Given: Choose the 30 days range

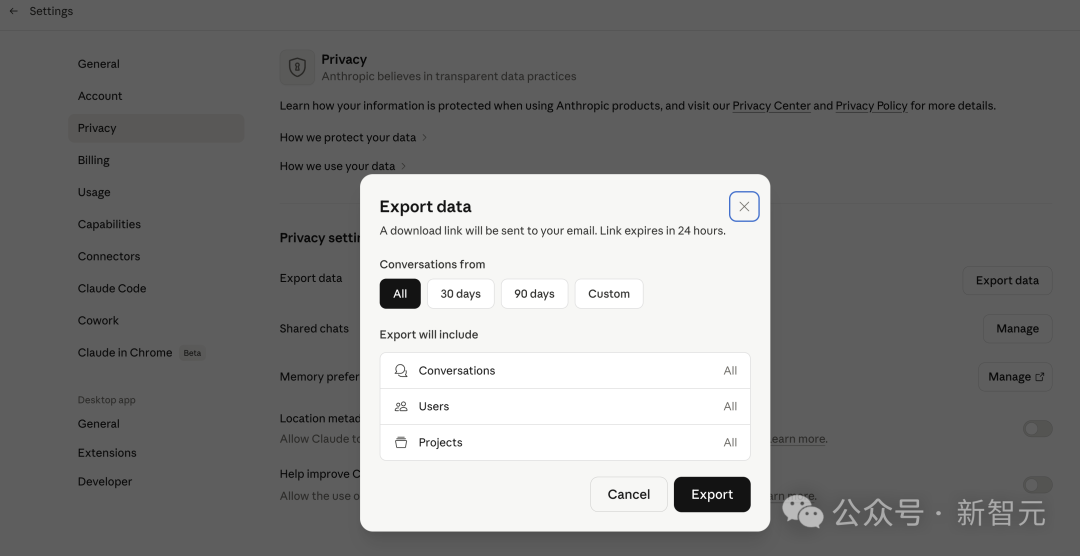Looking at the screenshot, I should click(x=460, y=294).
